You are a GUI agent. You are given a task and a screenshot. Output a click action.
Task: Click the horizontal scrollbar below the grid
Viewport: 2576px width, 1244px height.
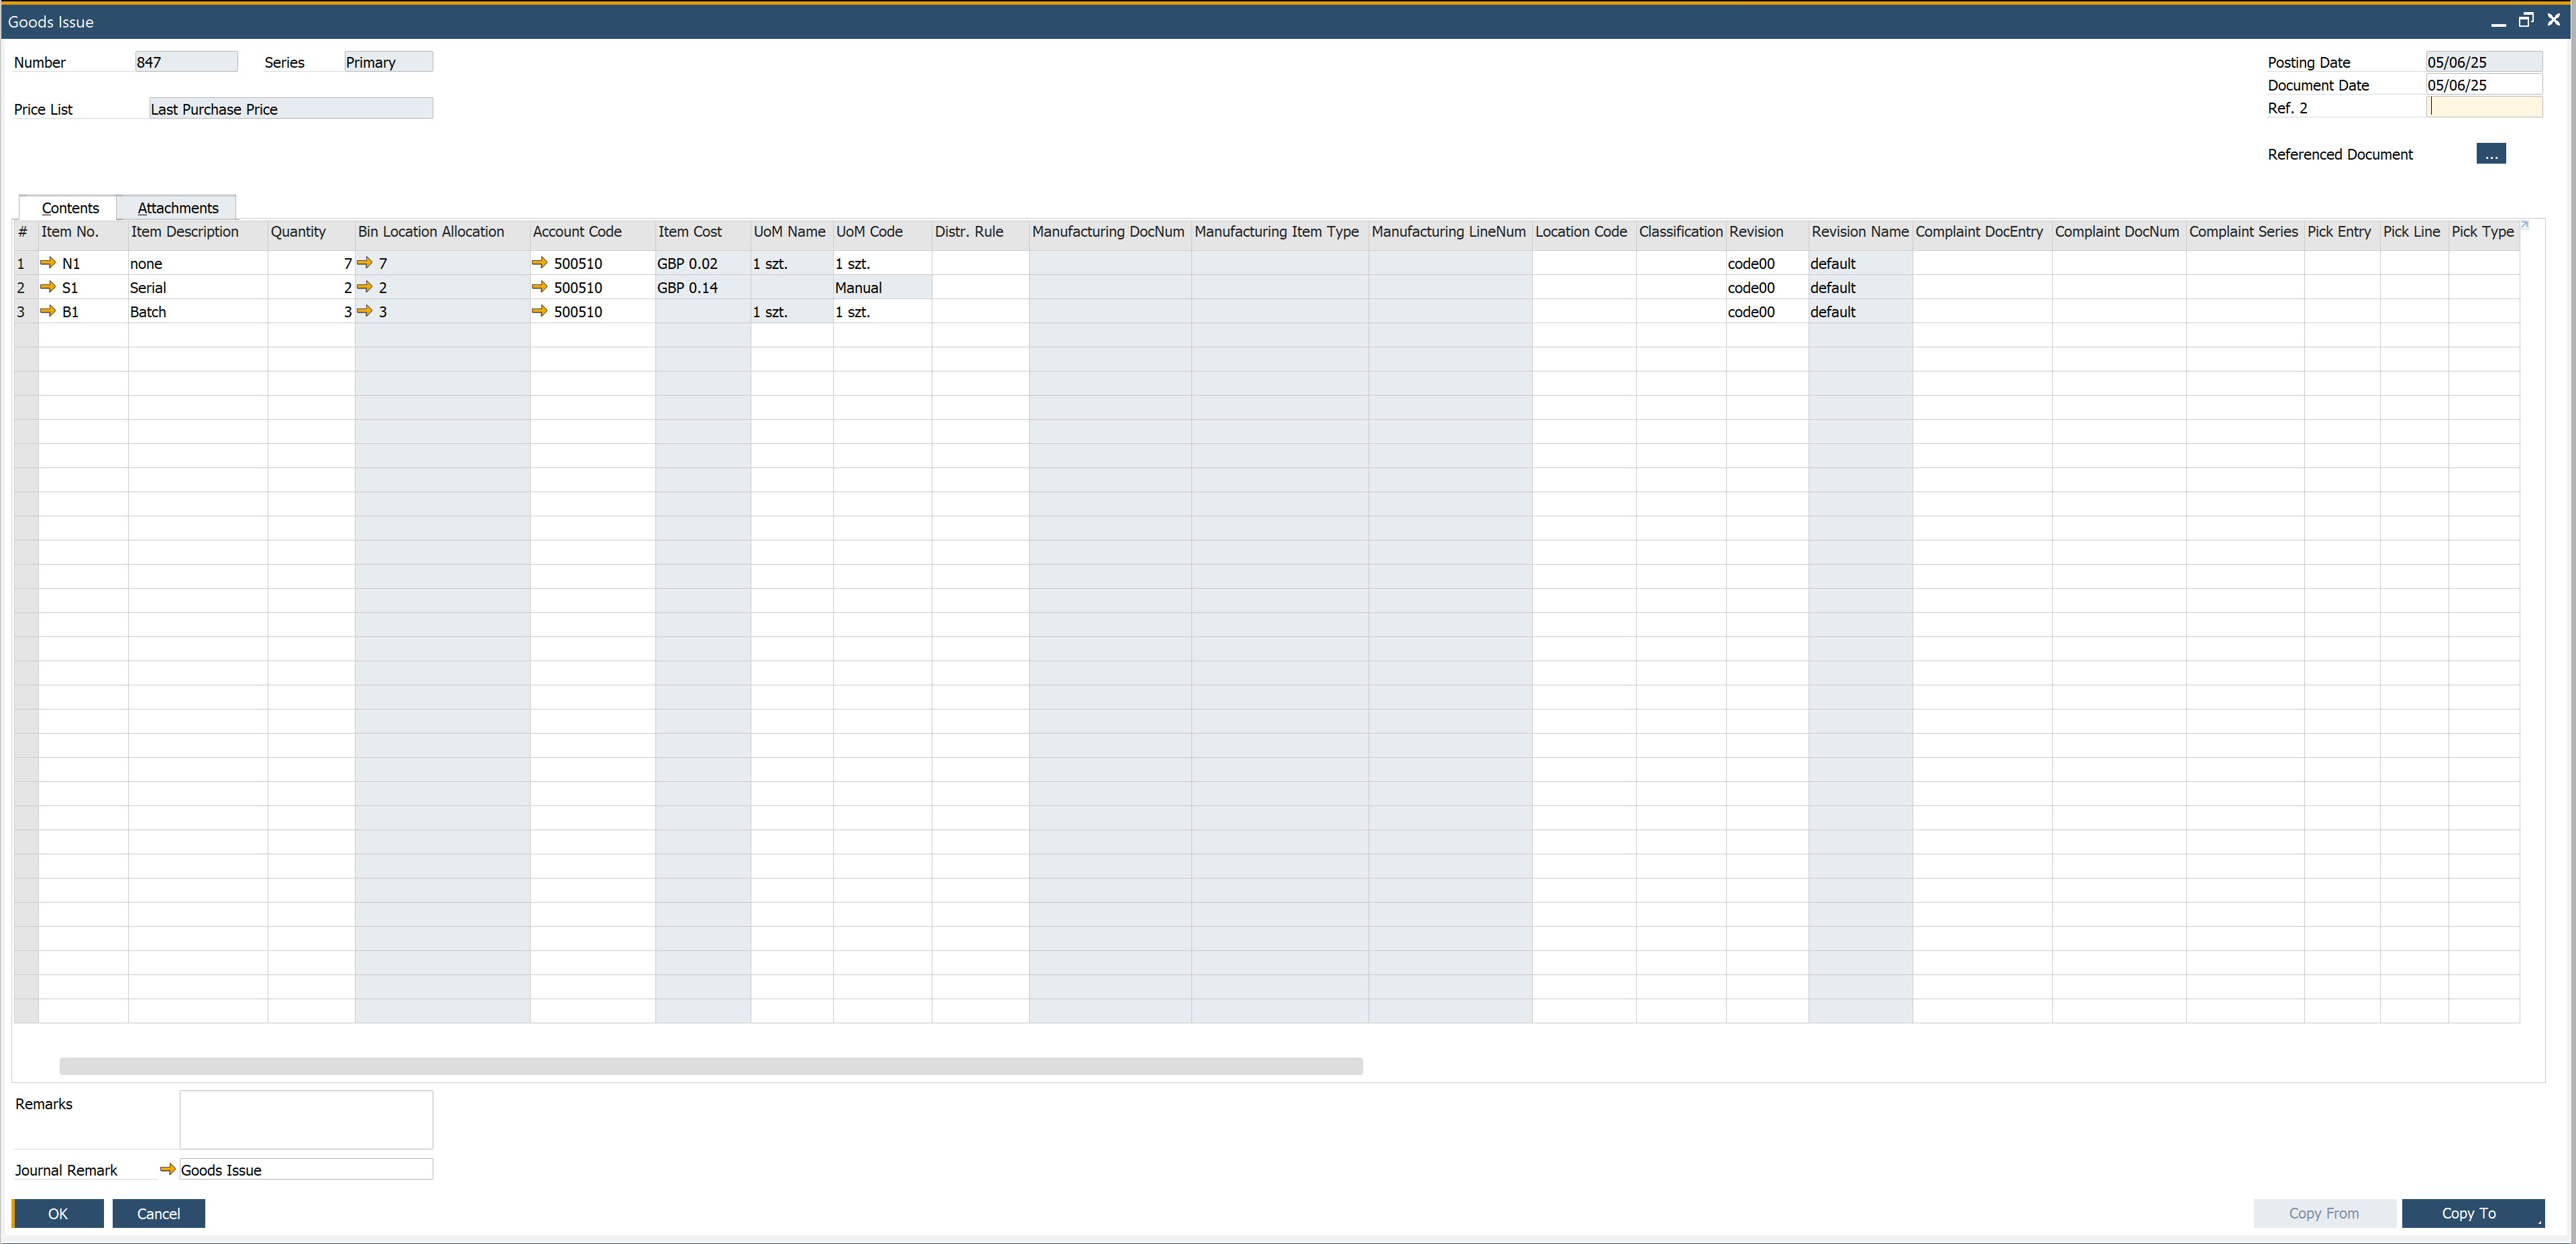710,1066
